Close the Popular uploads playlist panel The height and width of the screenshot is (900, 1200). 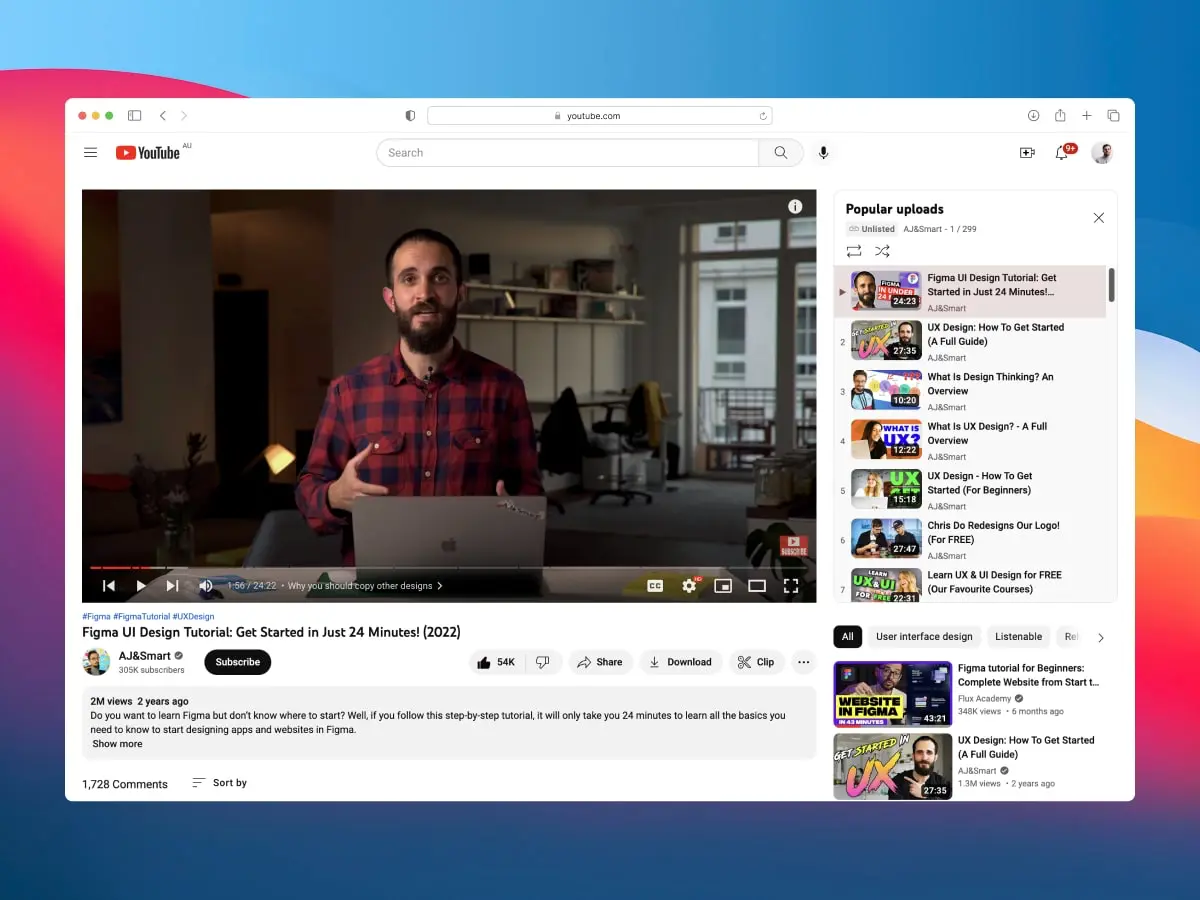tap(1098, 217)
